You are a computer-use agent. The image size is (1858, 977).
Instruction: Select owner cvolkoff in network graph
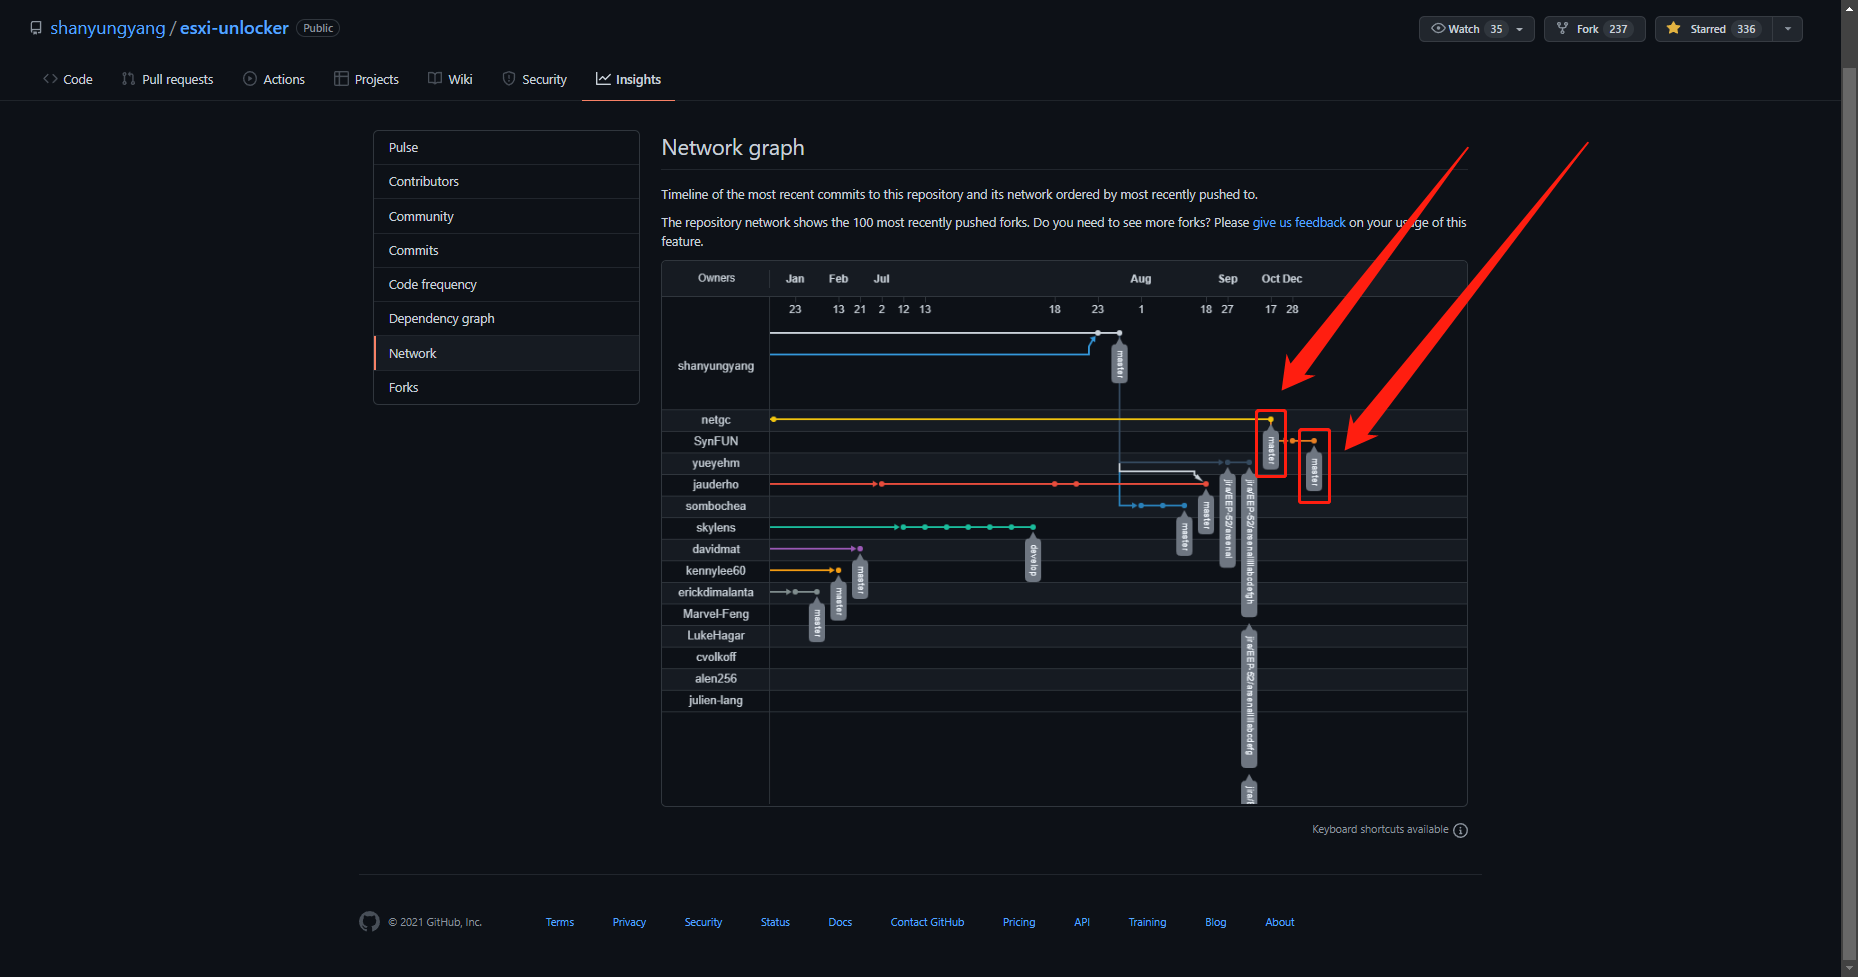(716, 657)
